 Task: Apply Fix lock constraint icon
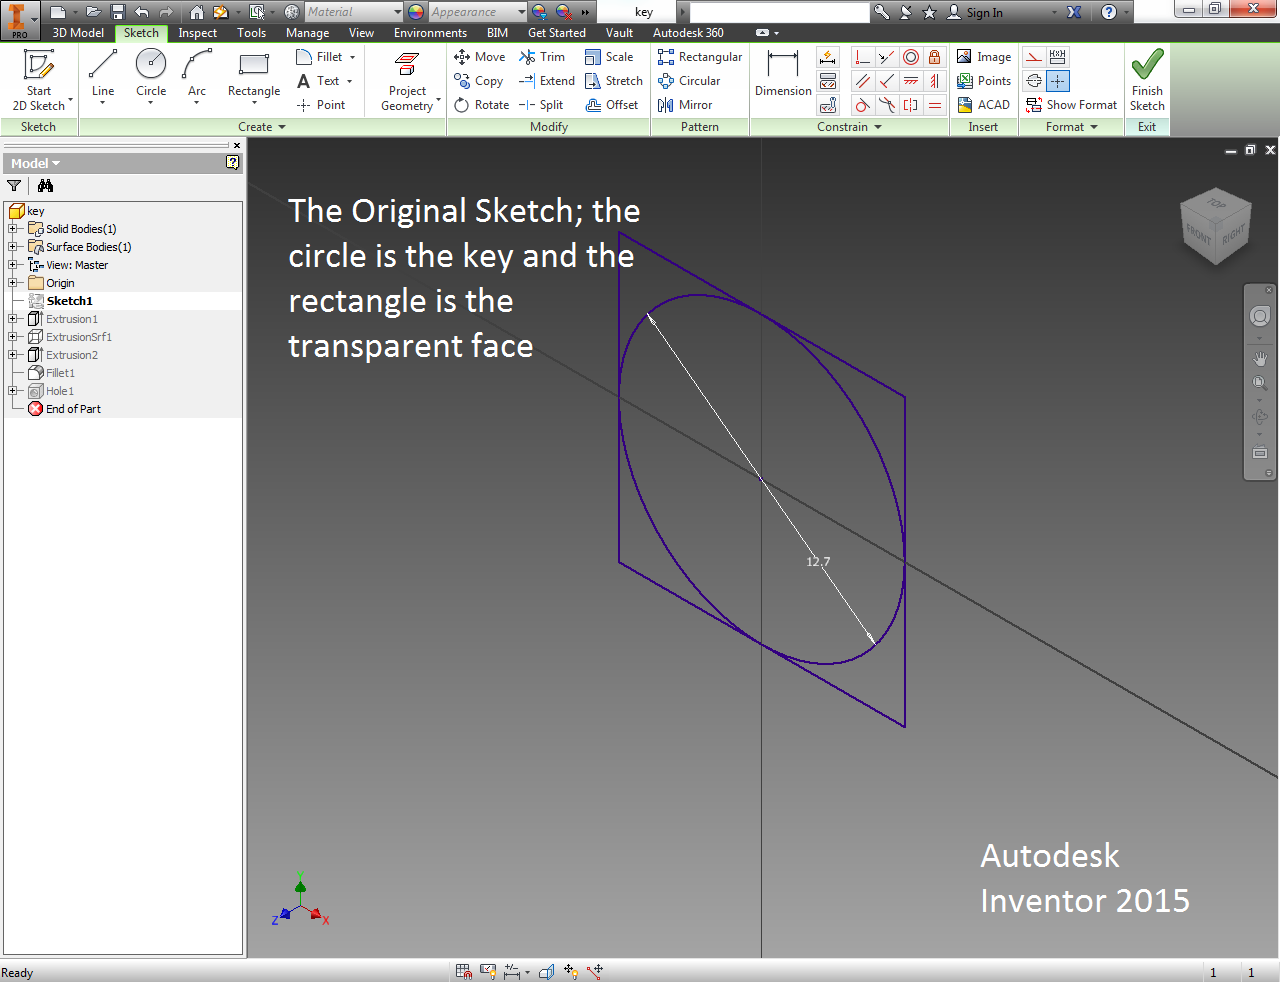[x=935, y=57]
